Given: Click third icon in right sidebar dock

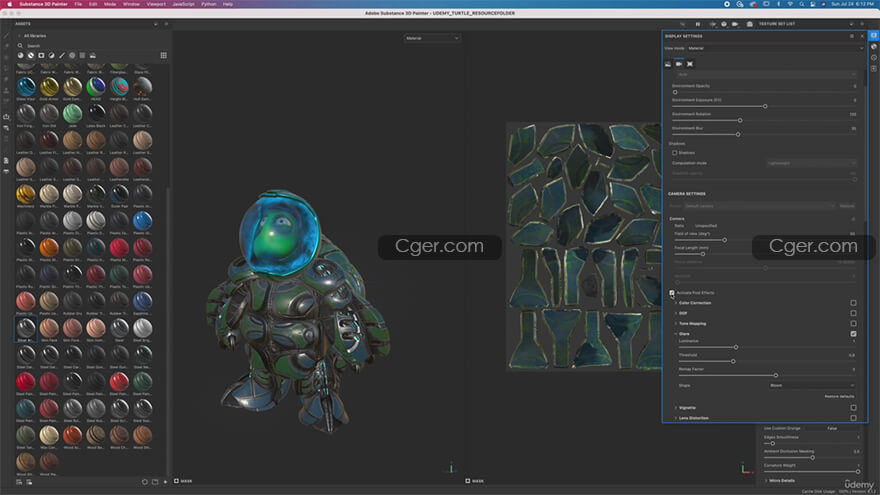Looking at the screenshot, I should (x=873, y=57).
